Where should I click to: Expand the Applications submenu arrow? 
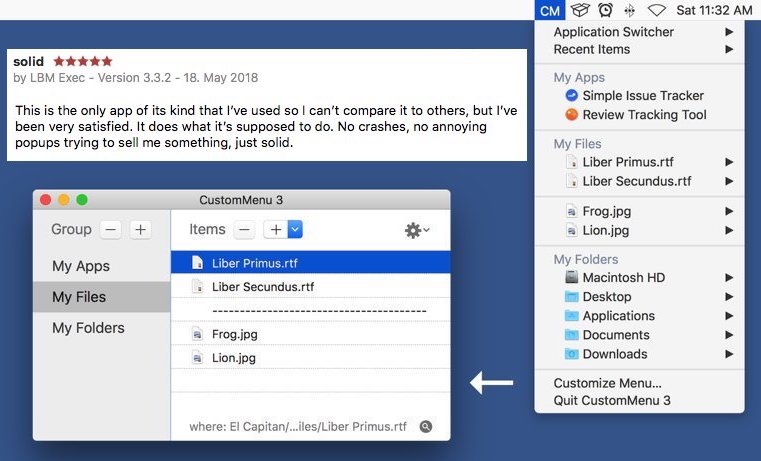point(729,316)
